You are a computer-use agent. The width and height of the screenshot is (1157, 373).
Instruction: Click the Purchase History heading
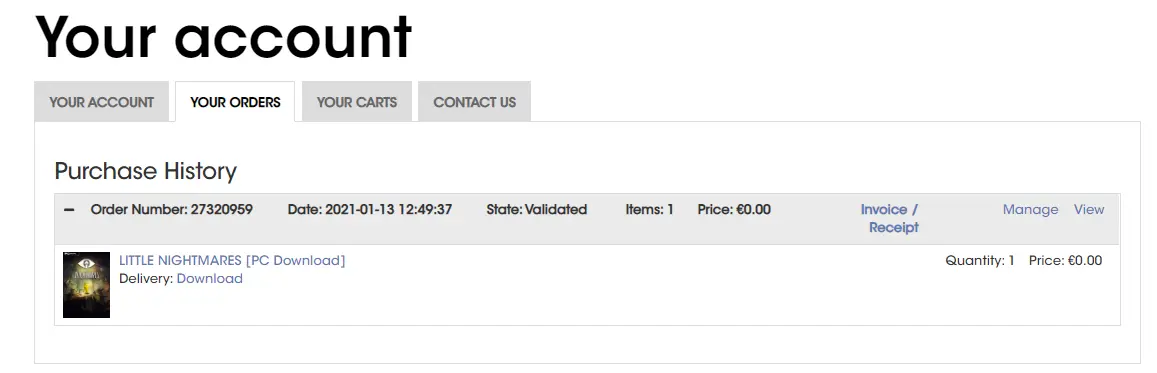pos(145,171)
